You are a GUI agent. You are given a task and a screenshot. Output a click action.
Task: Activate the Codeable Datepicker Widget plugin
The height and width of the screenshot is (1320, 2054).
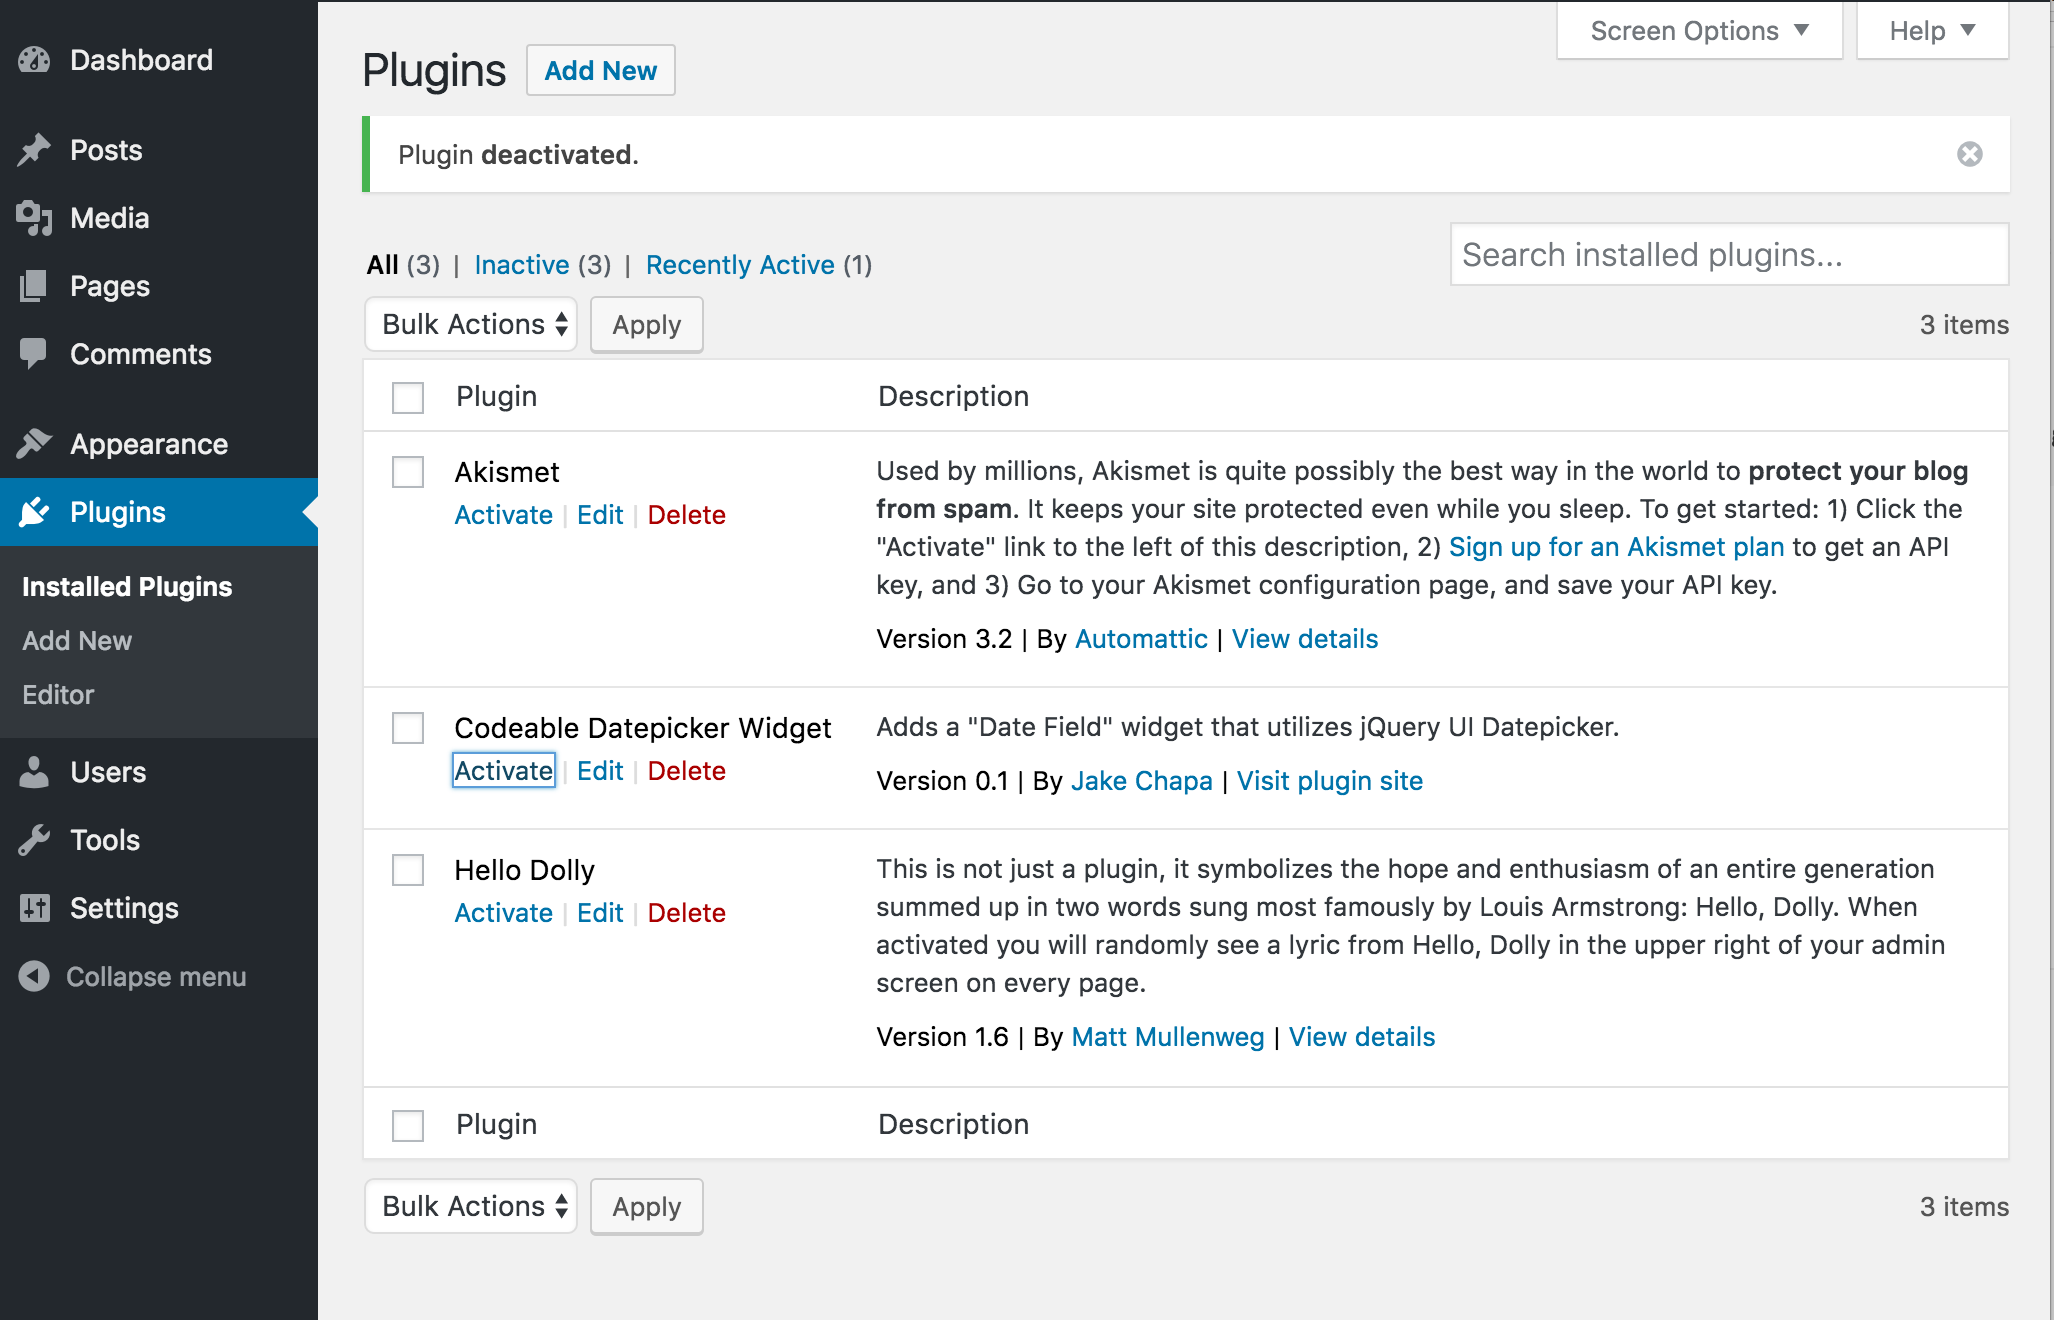pos(503,771)
